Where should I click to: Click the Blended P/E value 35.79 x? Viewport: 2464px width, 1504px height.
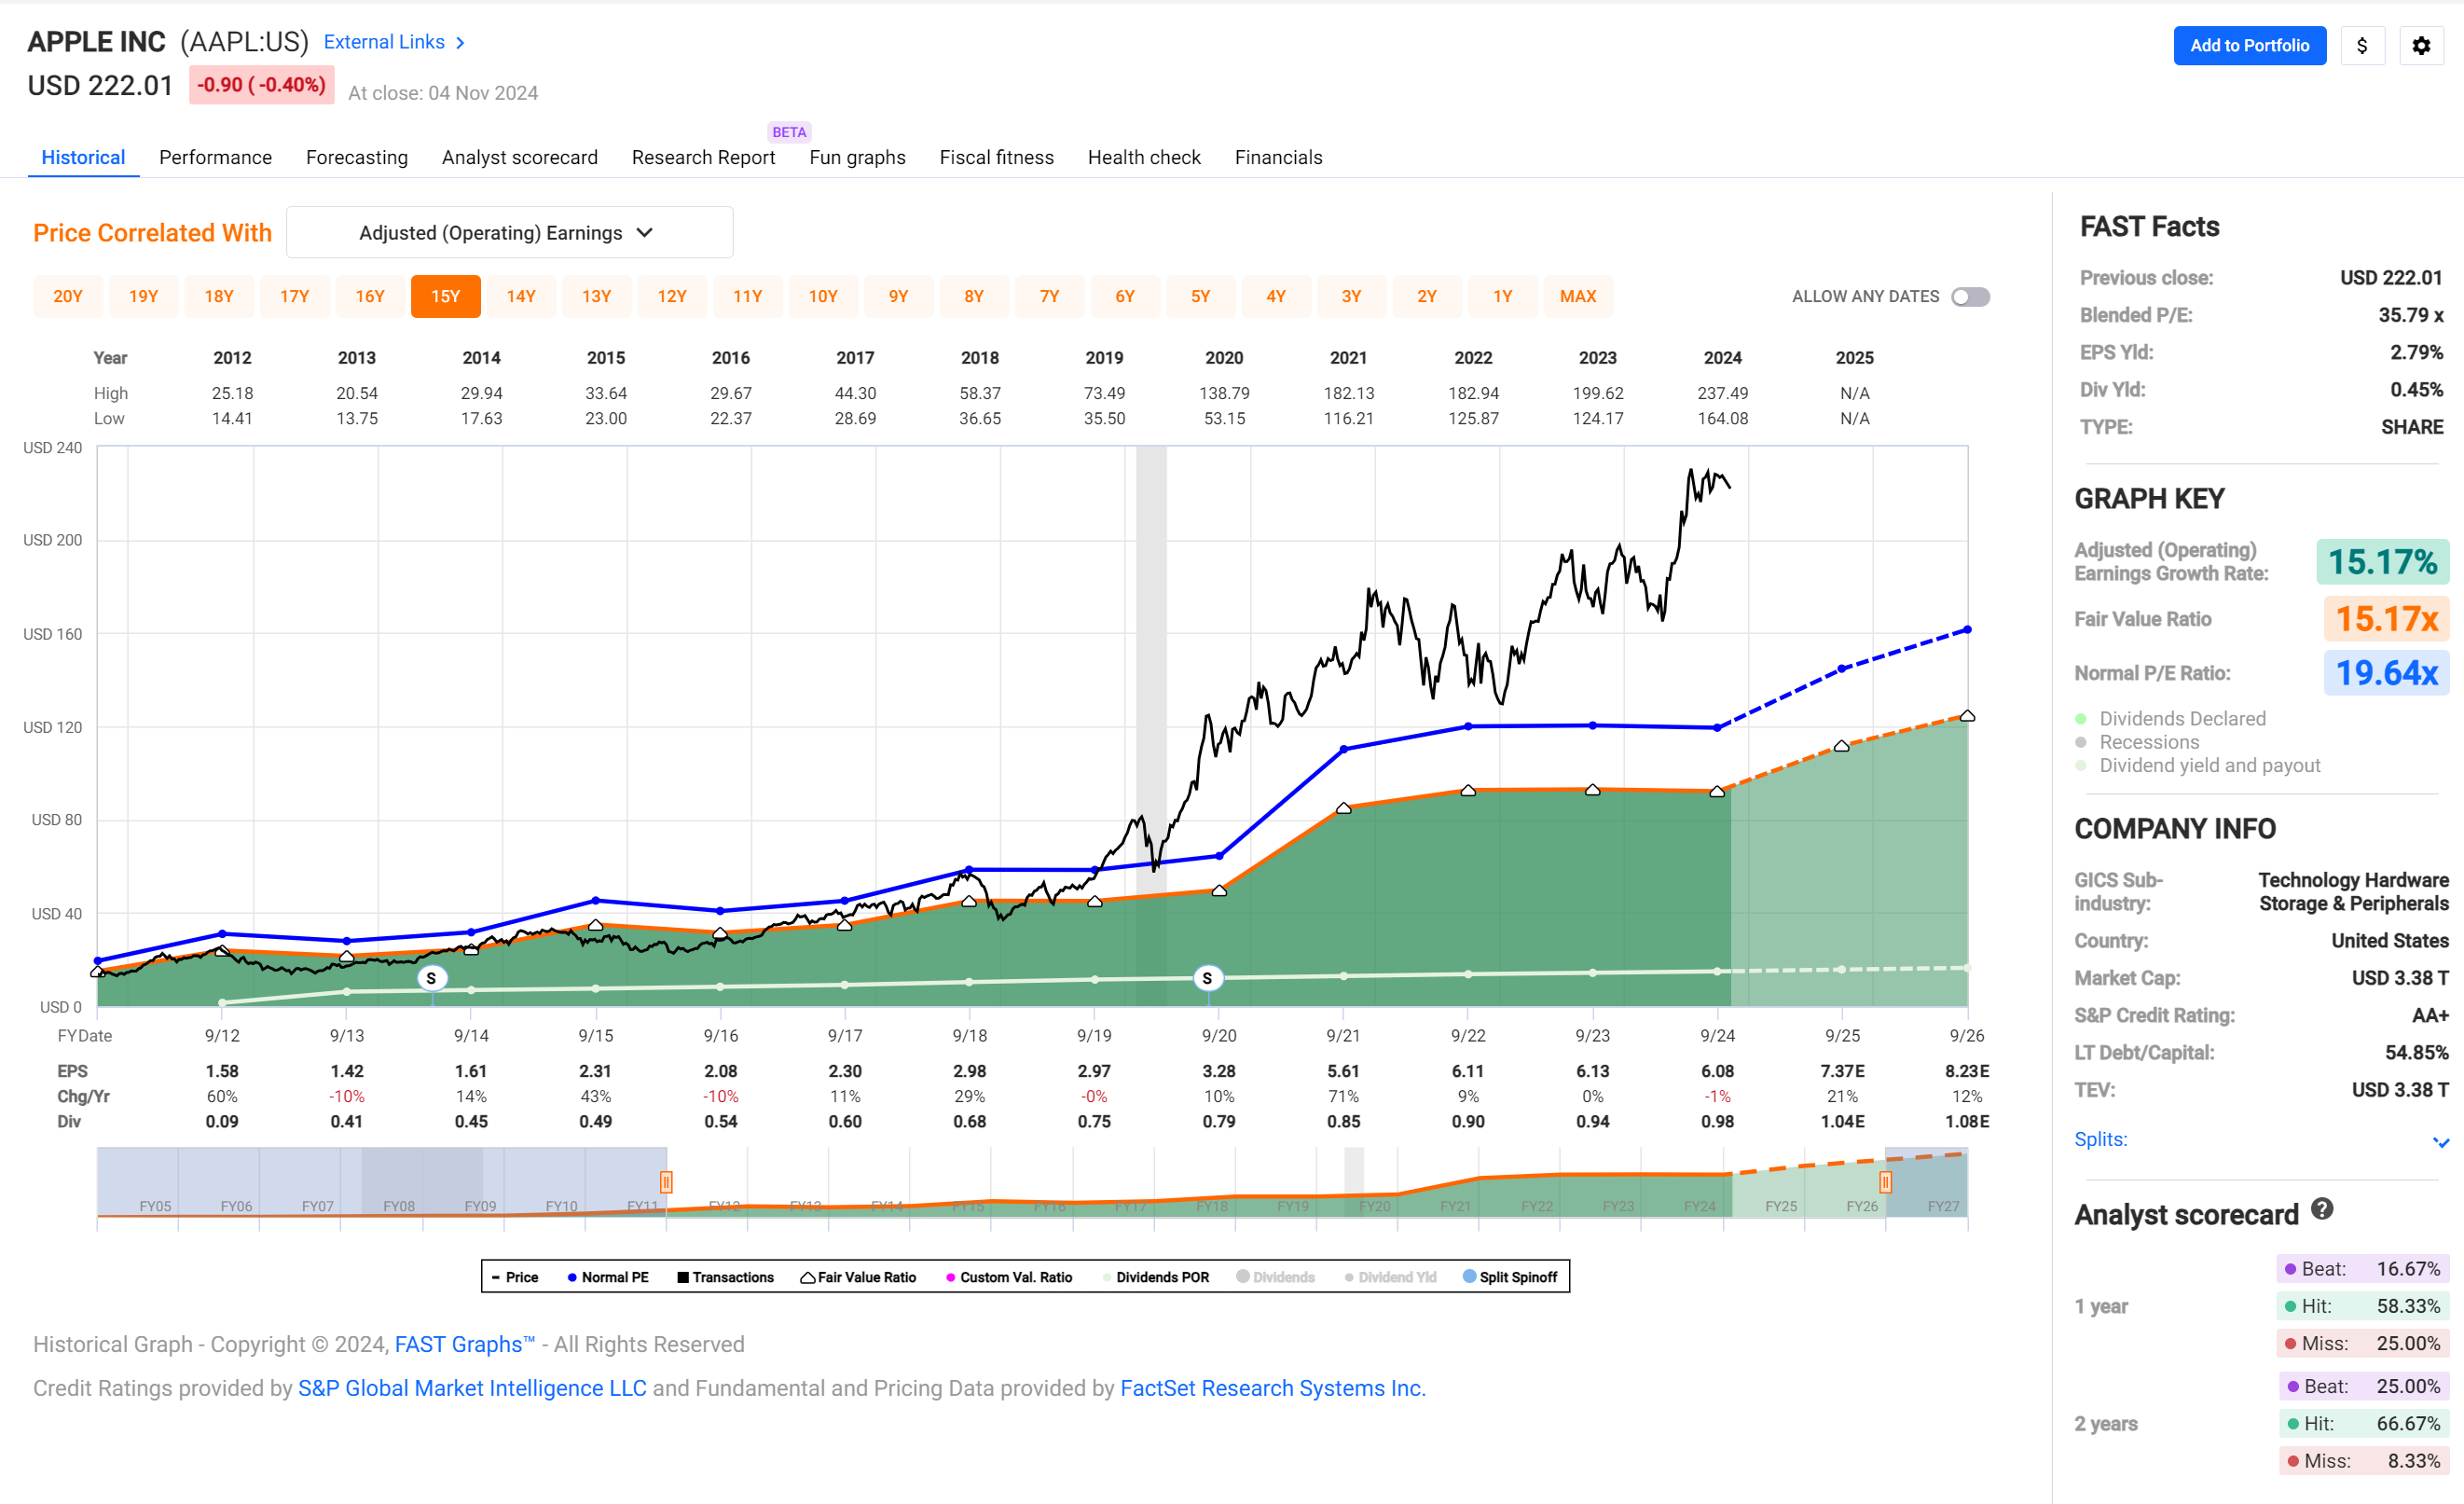pyautogui.click(x=2410, y=315)
